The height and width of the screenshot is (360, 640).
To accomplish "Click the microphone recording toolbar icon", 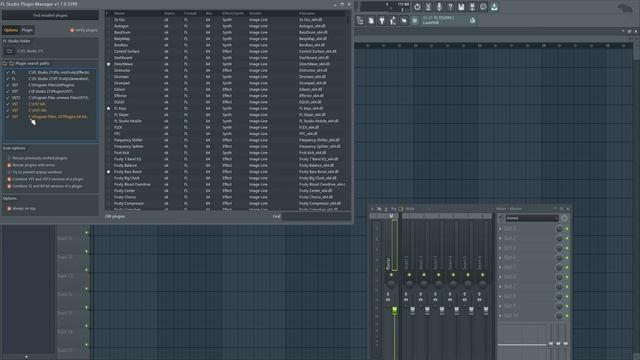I will (x=439, y=7).
